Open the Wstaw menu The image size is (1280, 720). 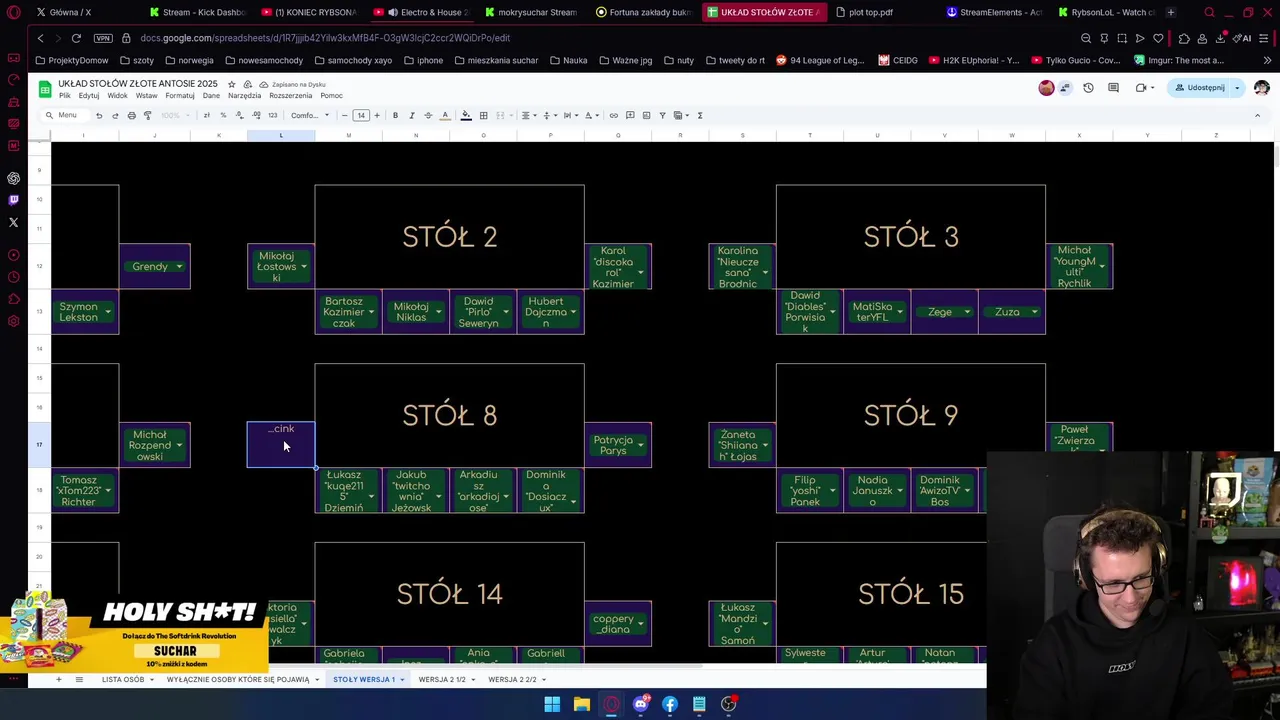coord(146,96)
